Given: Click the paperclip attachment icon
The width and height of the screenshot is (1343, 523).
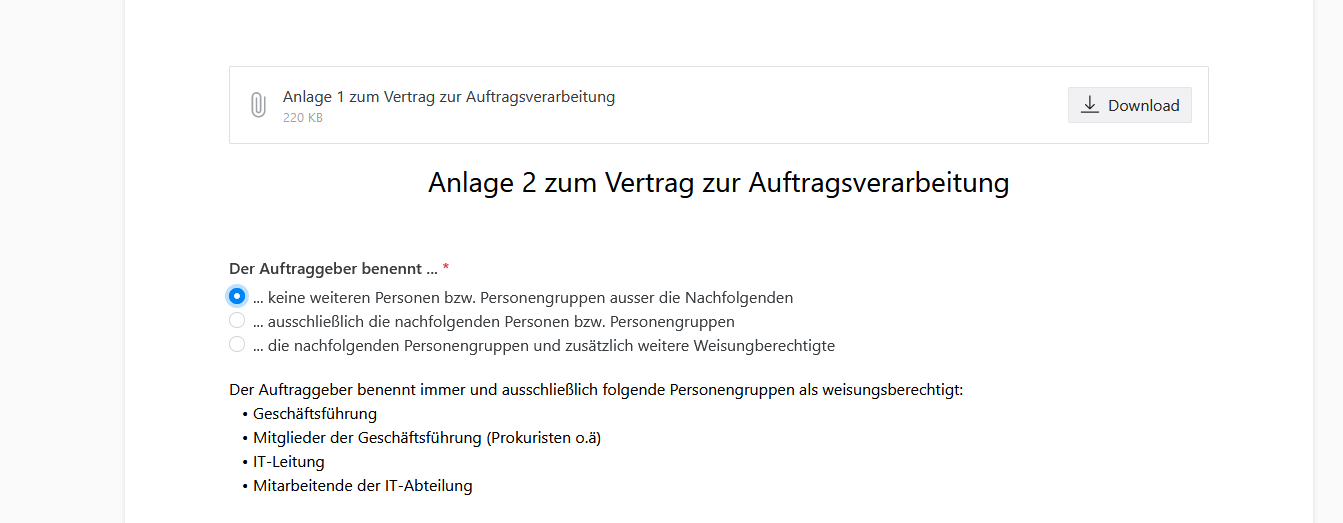Looking at the screenshot, I should click(258, 105).
